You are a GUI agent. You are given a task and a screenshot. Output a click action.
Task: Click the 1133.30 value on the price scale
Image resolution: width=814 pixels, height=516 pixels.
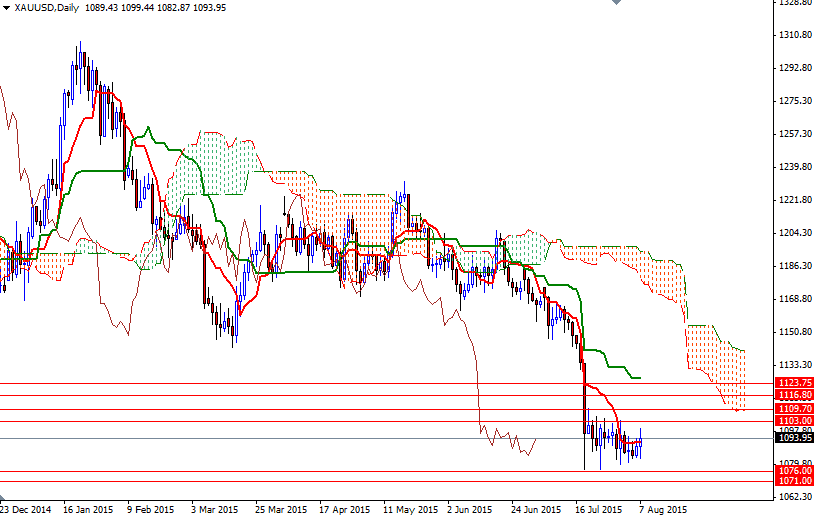(x=793, y=365)
